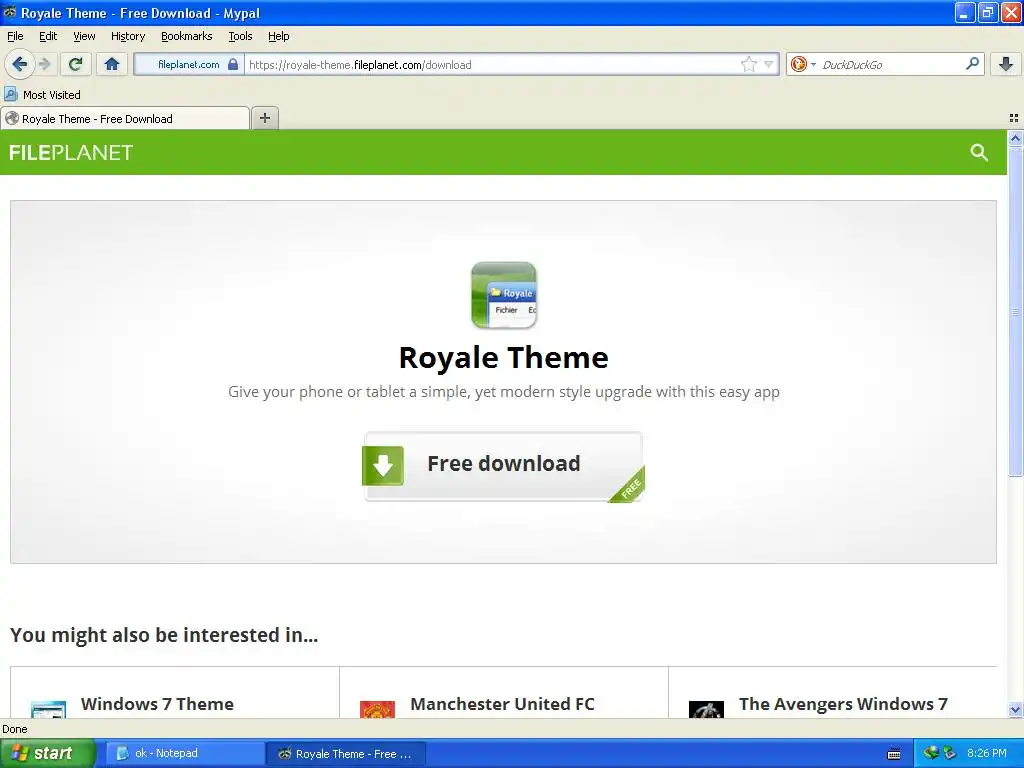Screen dimensions: 1024x768
Task: Open the Help menu
Action: [278, 36]
